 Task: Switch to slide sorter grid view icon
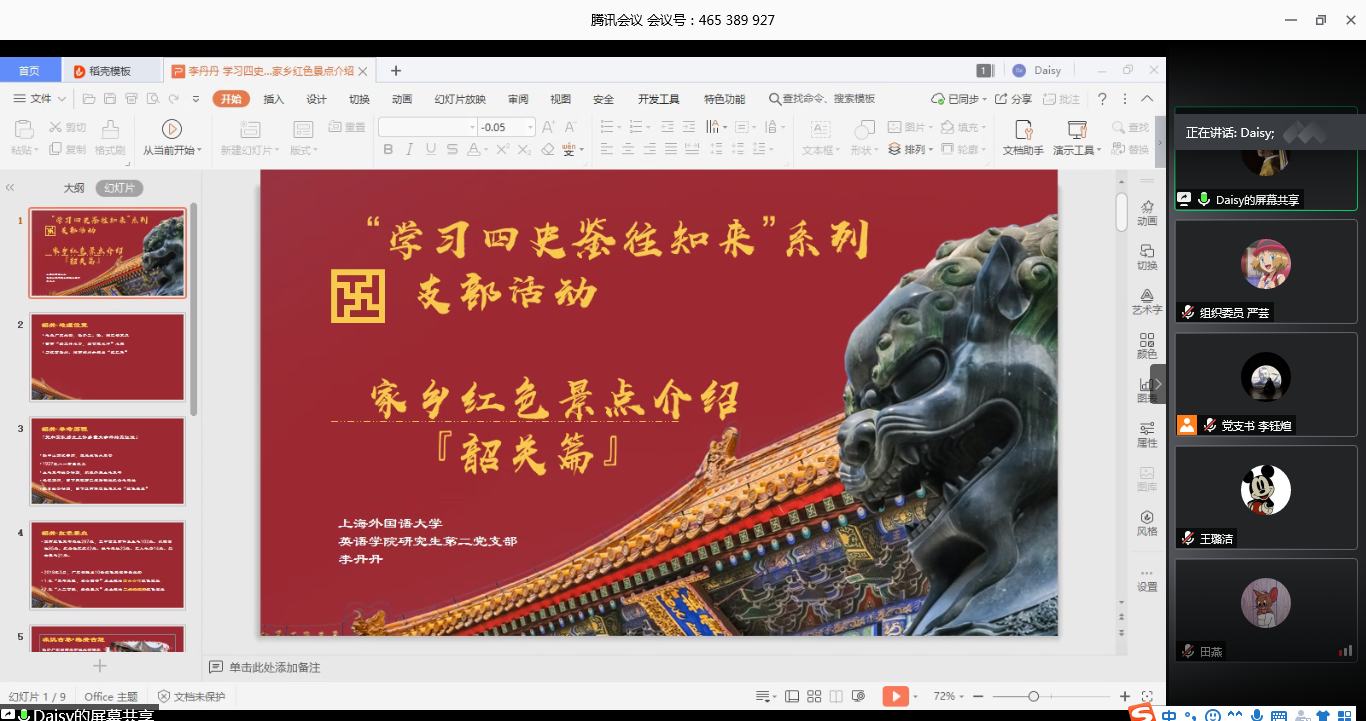coord(814,696)
